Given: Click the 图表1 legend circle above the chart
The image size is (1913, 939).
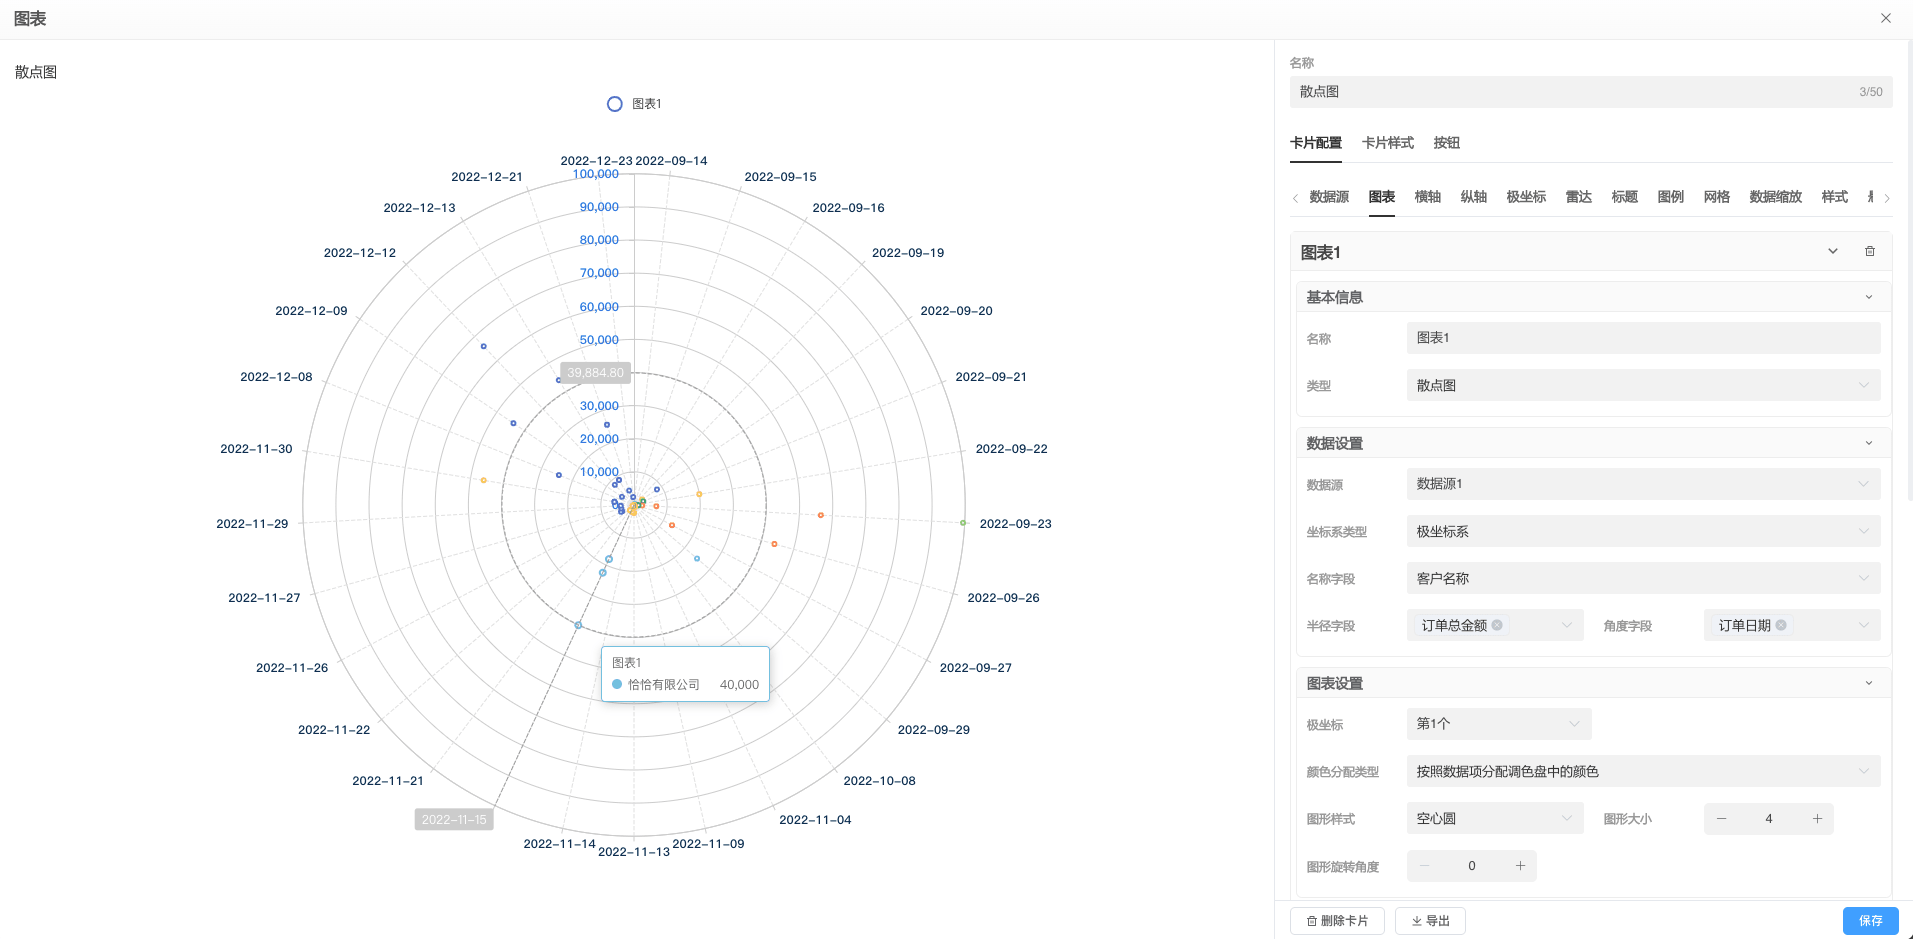Looking at the screenshot, I should (x=614, y=103).
